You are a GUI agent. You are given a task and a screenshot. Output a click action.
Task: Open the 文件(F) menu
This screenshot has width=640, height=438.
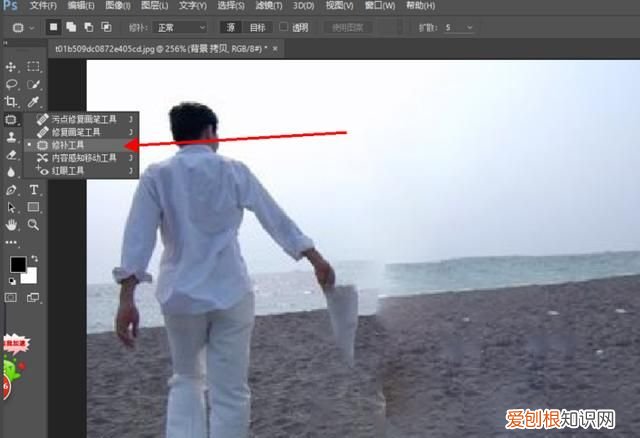(43, 6)
